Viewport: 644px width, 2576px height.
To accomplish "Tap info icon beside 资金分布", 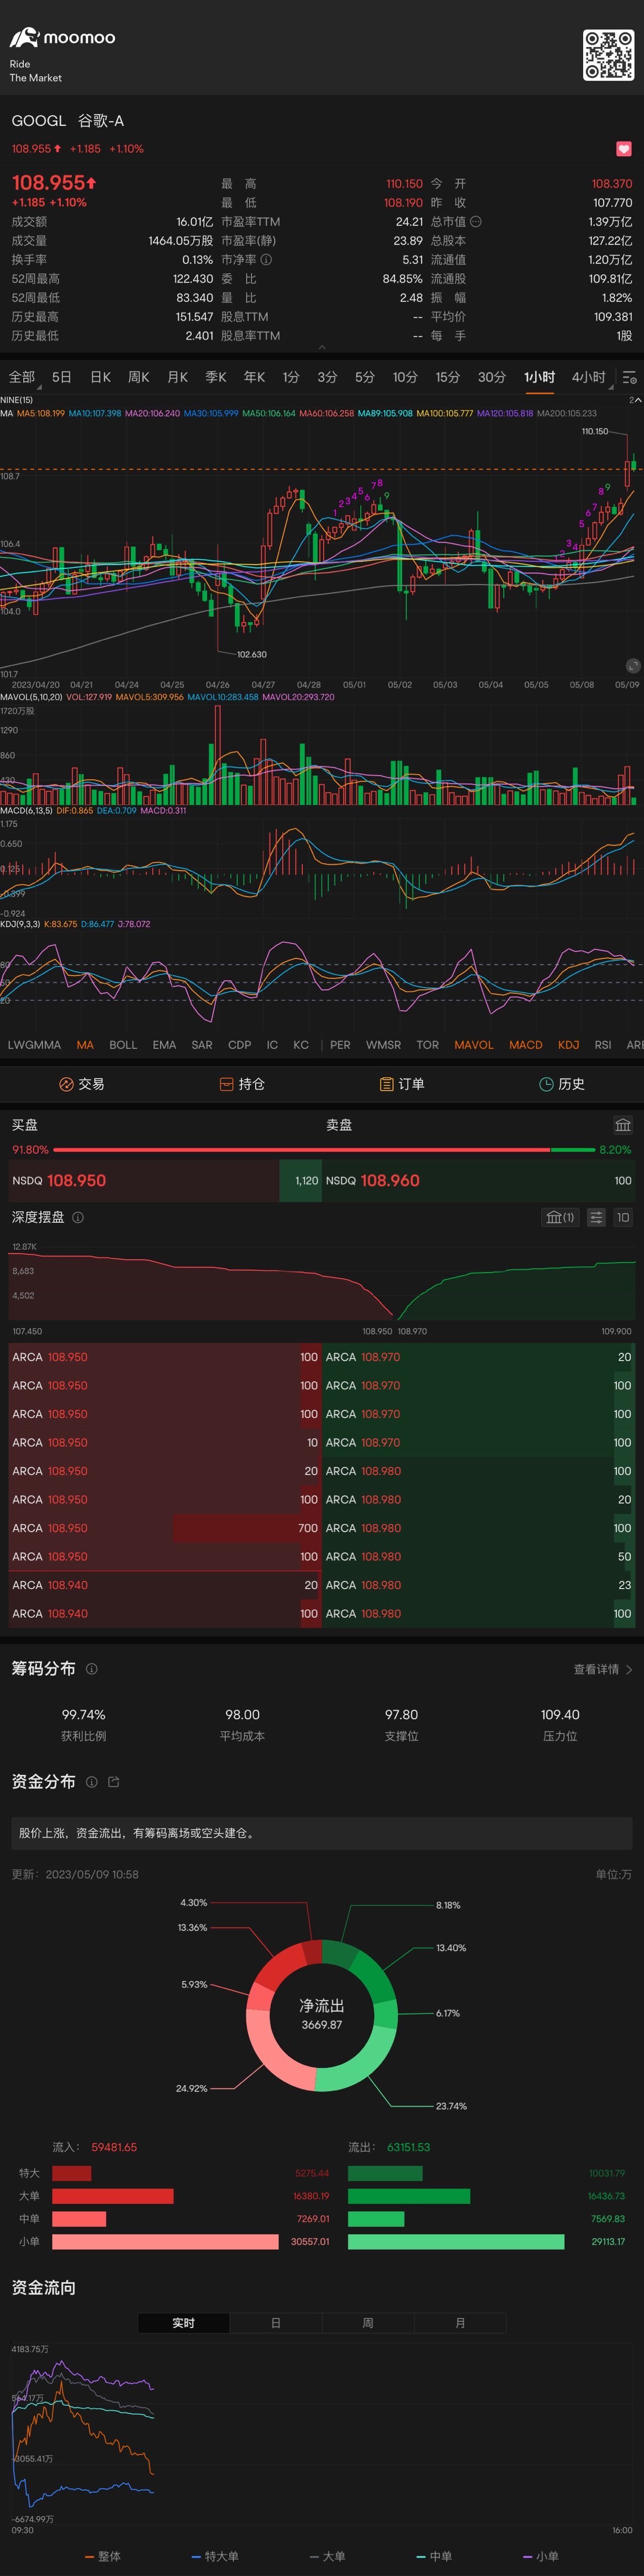I will (x=92, y=1782).
